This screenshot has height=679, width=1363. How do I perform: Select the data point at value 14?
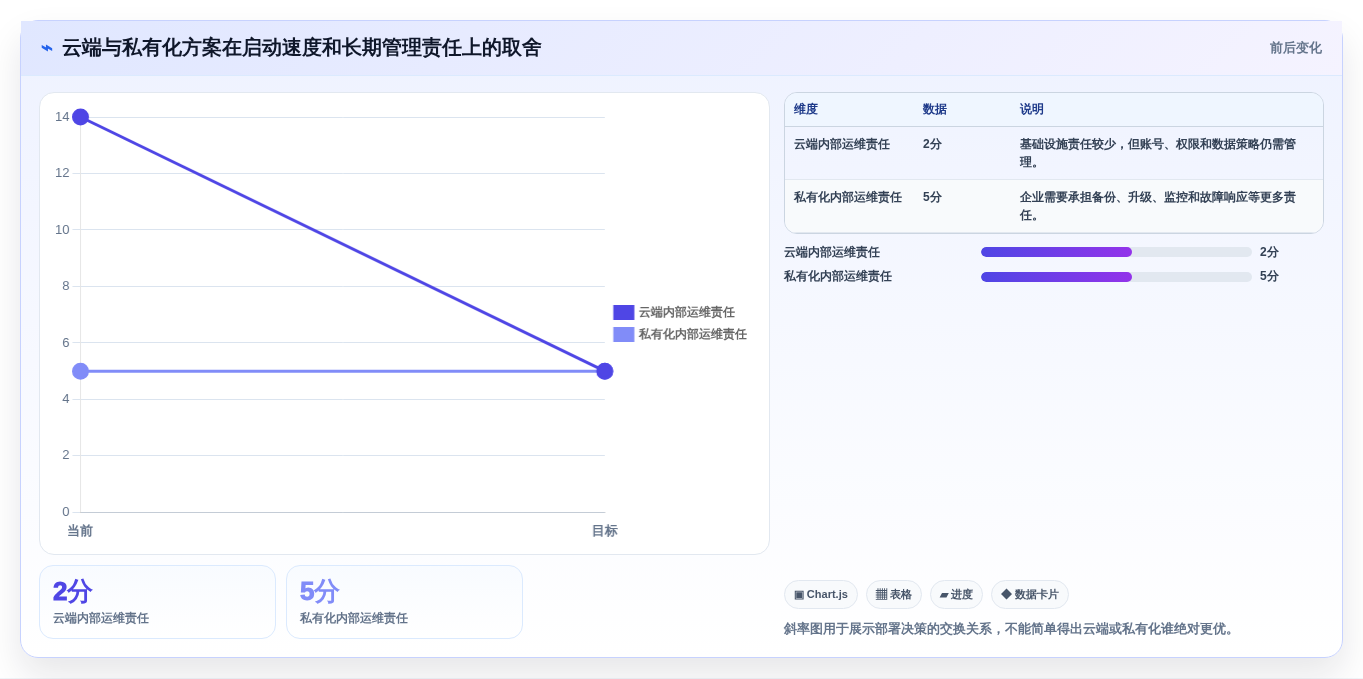click(x=81, y=117)
